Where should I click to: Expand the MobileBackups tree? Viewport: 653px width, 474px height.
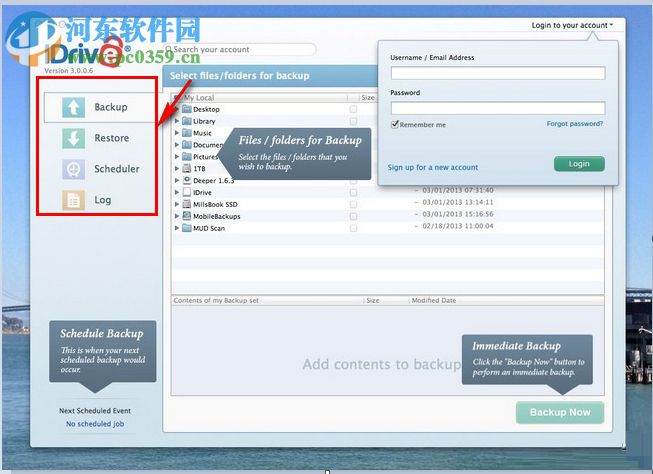tap(177, 216)
